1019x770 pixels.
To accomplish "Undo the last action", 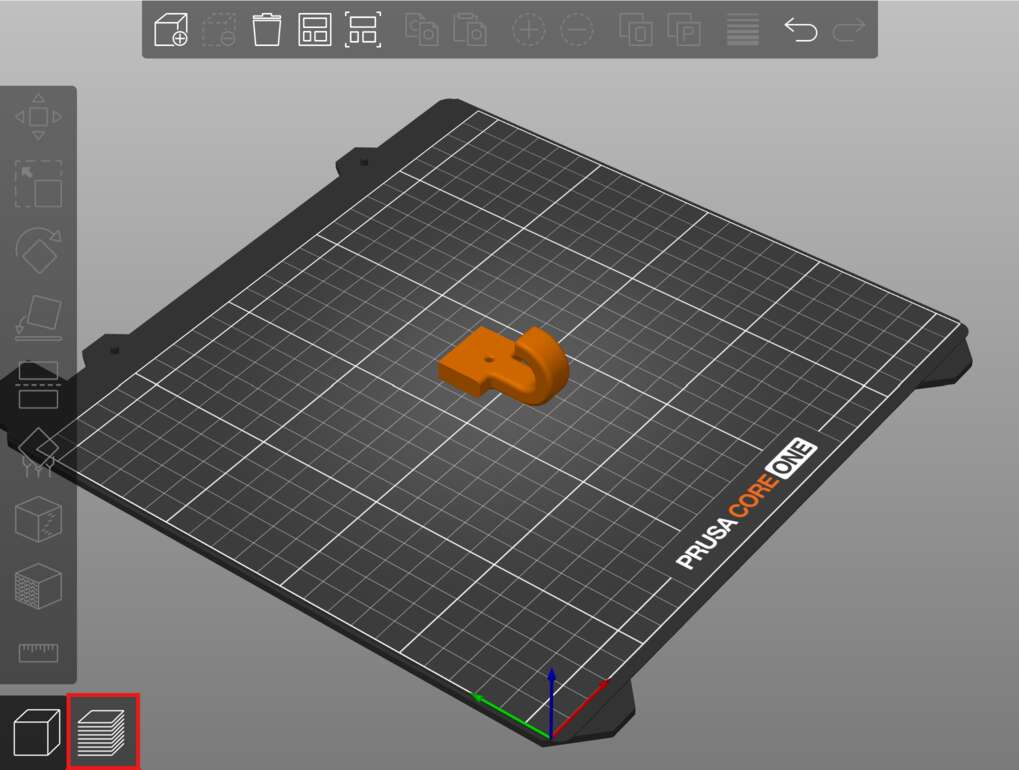I will [801, 30].
